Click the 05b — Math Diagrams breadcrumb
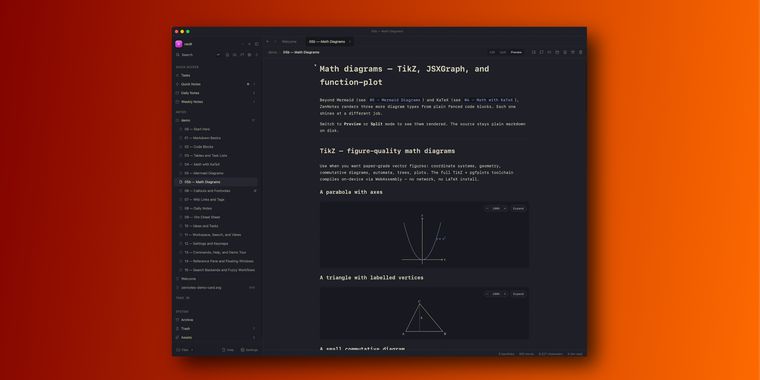Image resolution: width=760 pixels, height=380 pixels. click(x=301, y=52)
